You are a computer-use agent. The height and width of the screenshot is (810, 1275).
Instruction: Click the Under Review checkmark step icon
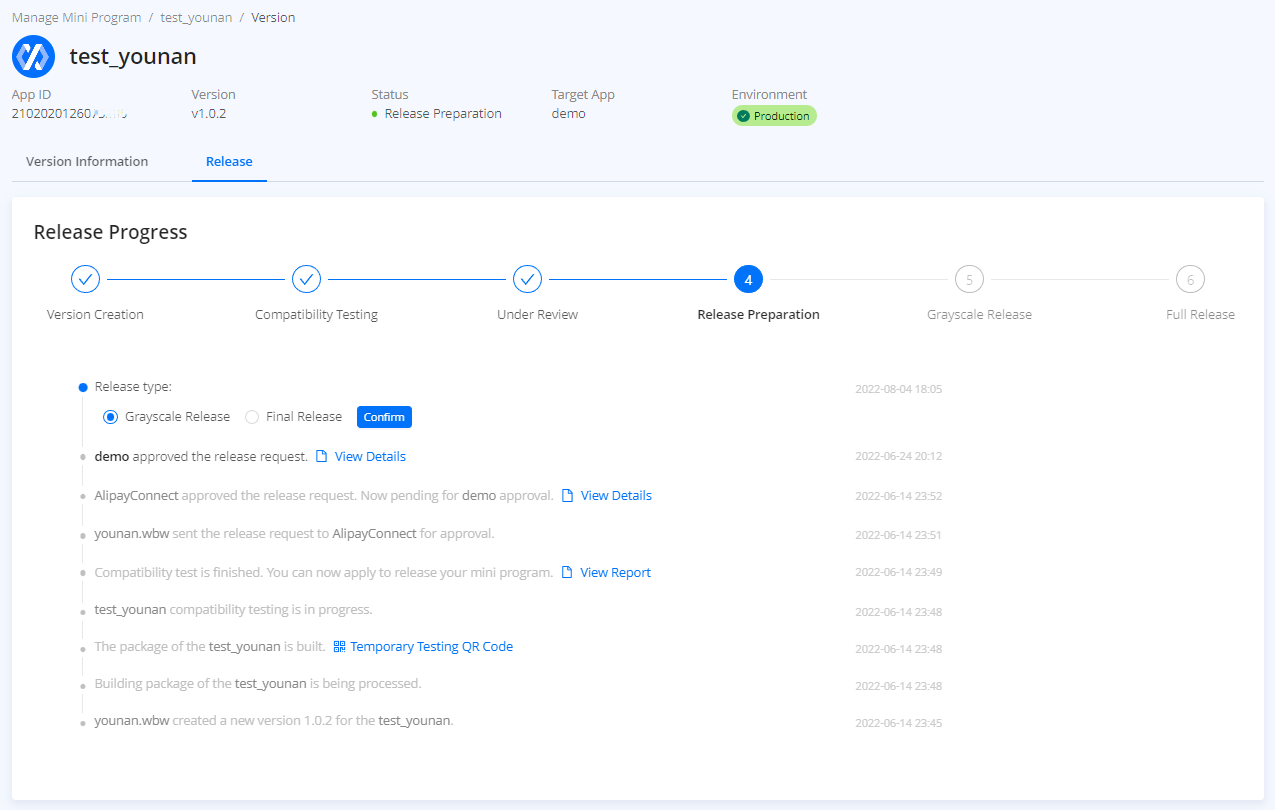tap(528, 279)
